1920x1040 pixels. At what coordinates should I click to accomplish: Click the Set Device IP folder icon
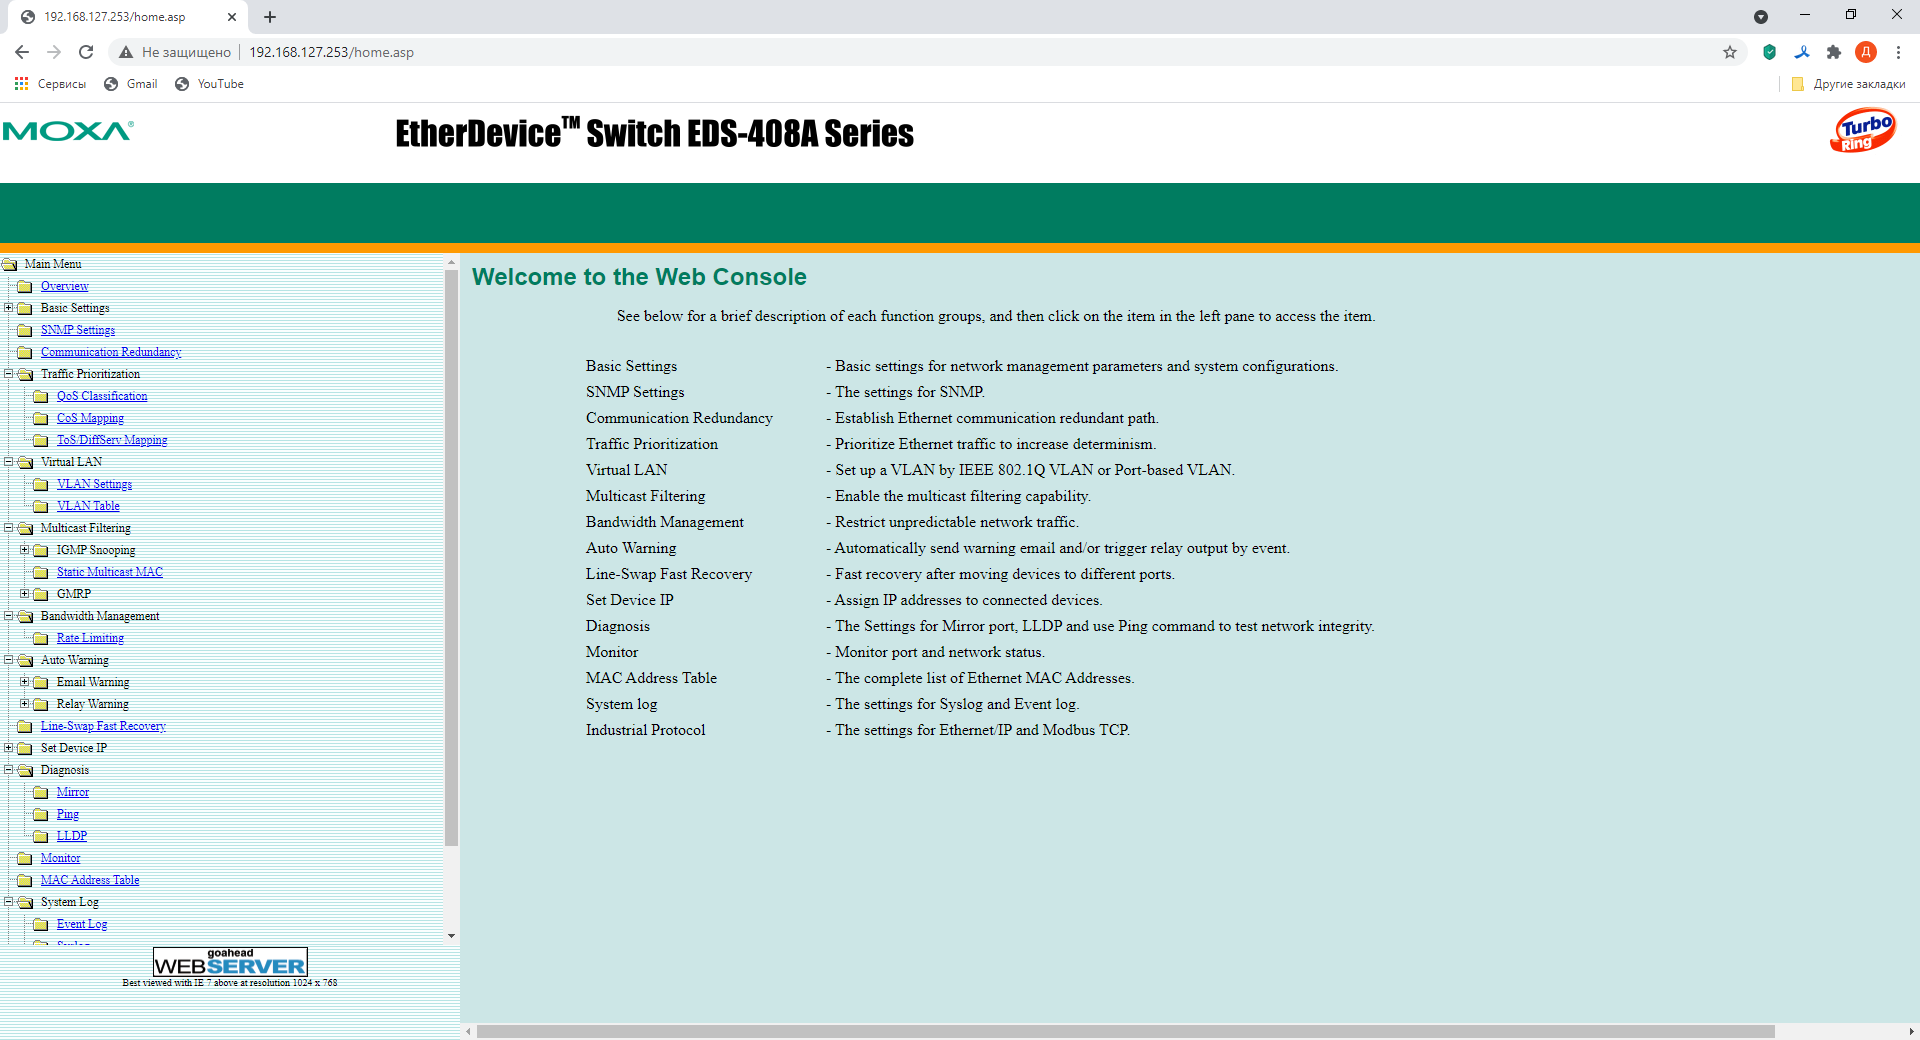click(x=25, y=749)
